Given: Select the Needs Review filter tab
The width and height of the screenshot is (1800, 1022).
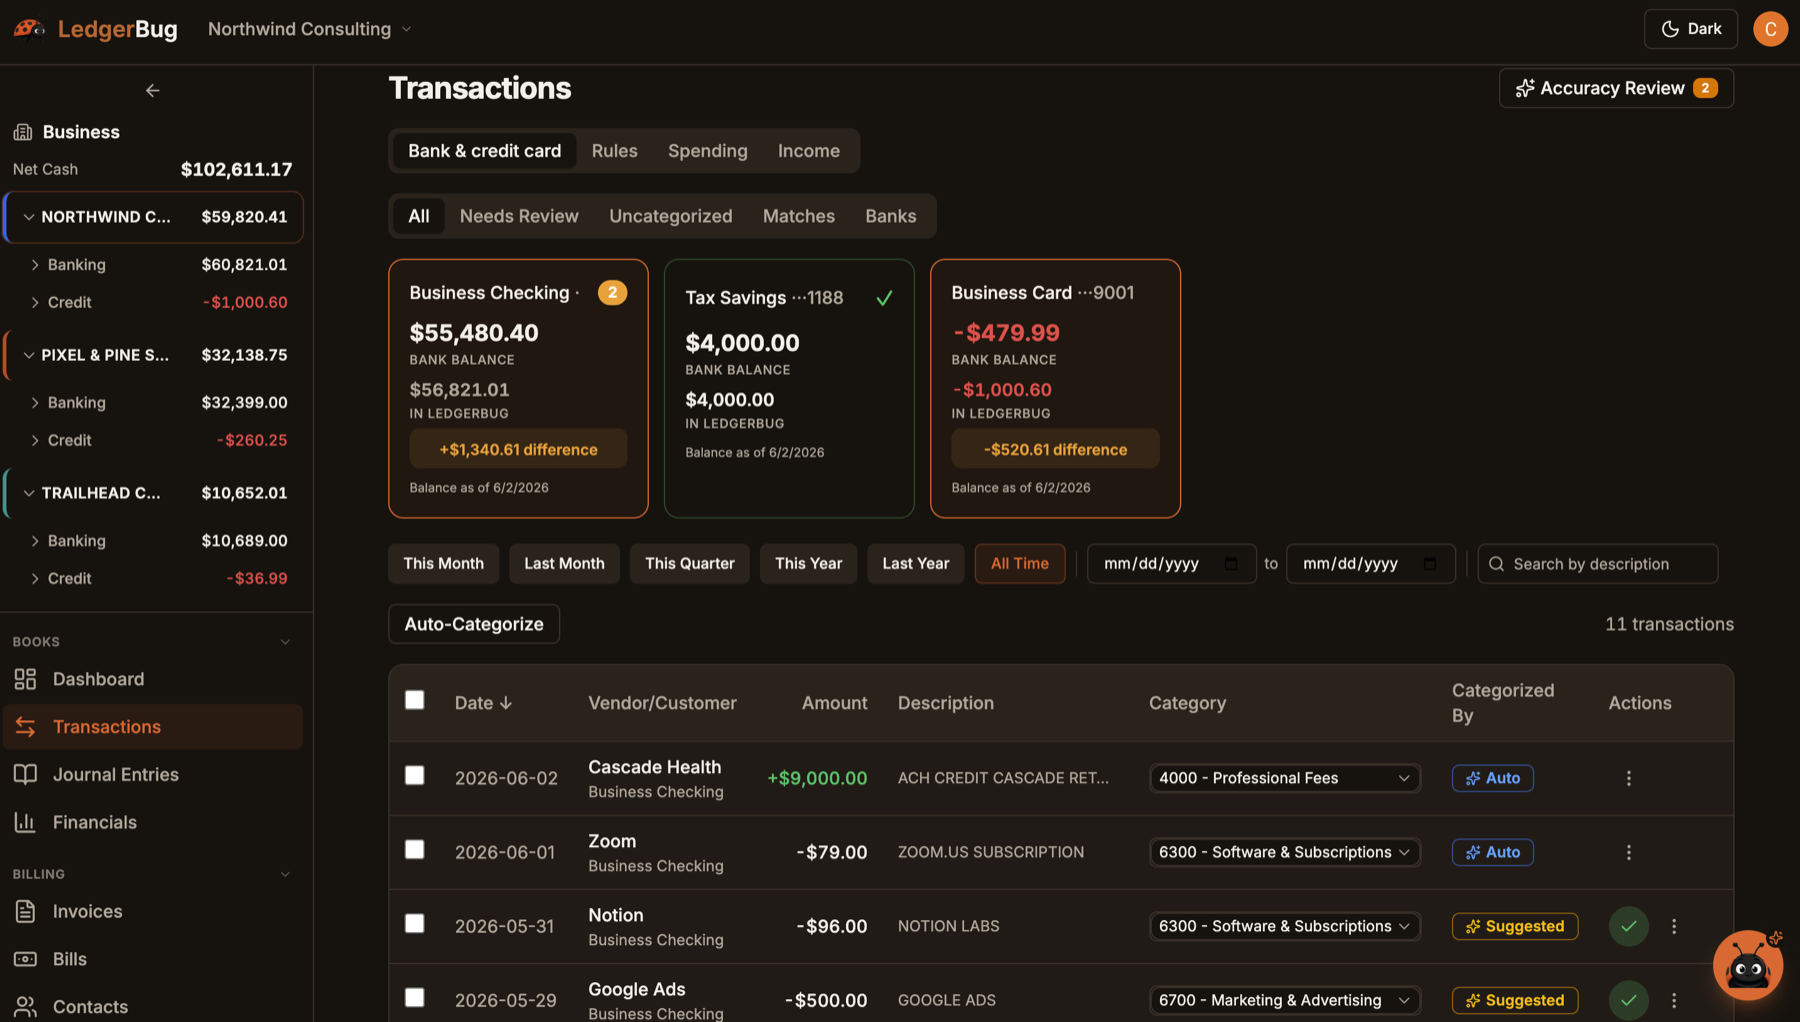Looking at the screenshot, I should 519,216.
